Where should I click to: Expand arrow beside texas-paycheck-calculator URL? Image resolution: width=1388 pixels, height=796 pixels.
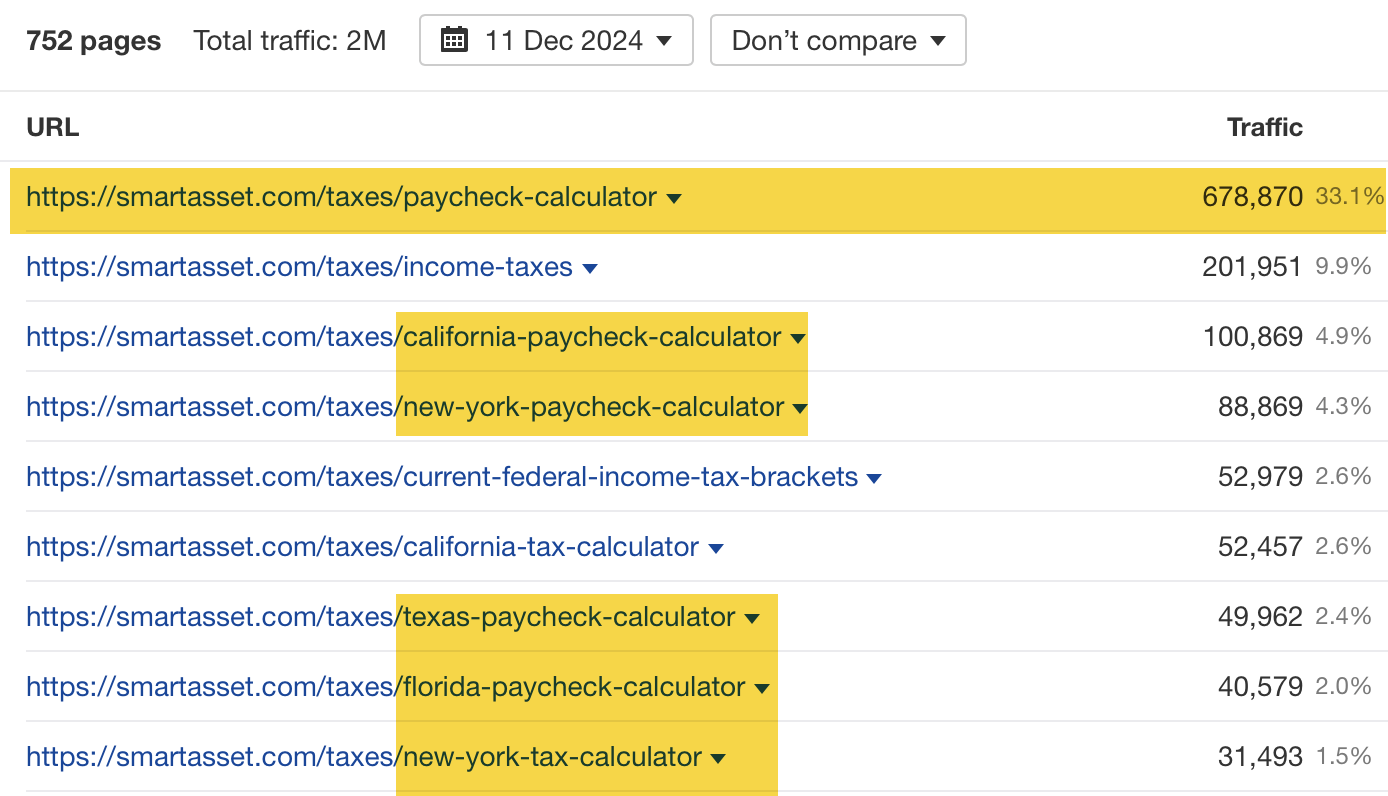click(752, 618)
